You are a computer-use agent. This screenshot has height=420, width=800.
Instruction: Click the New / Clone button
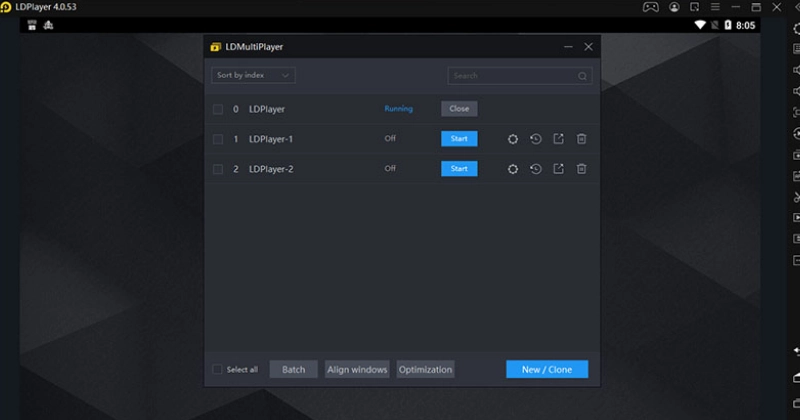[x=547, y=369]
